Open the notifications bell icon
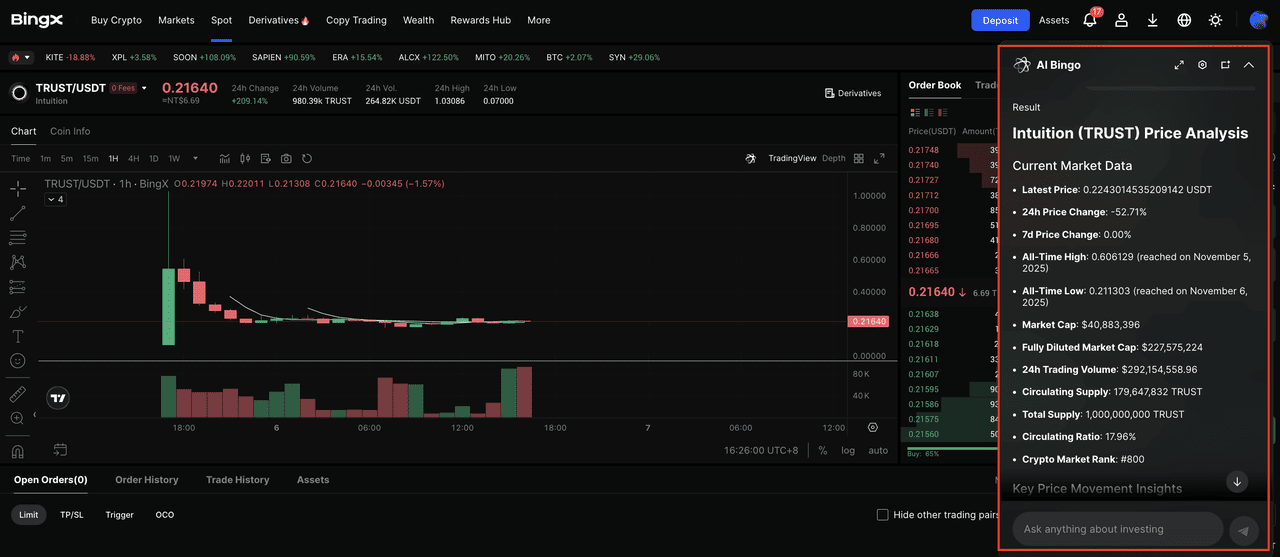The image size is (1280, 557). 1090,20
